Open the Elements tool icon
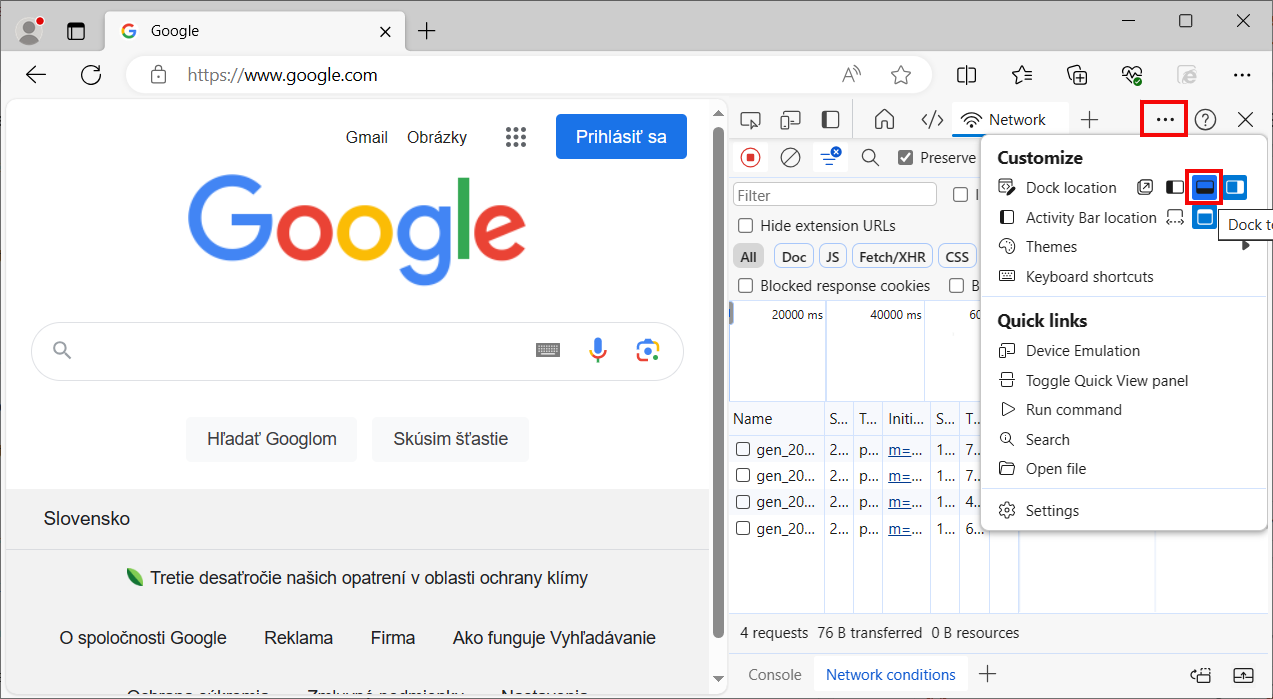The height and width of the screenshot is (699, 1273). point(932,120)
